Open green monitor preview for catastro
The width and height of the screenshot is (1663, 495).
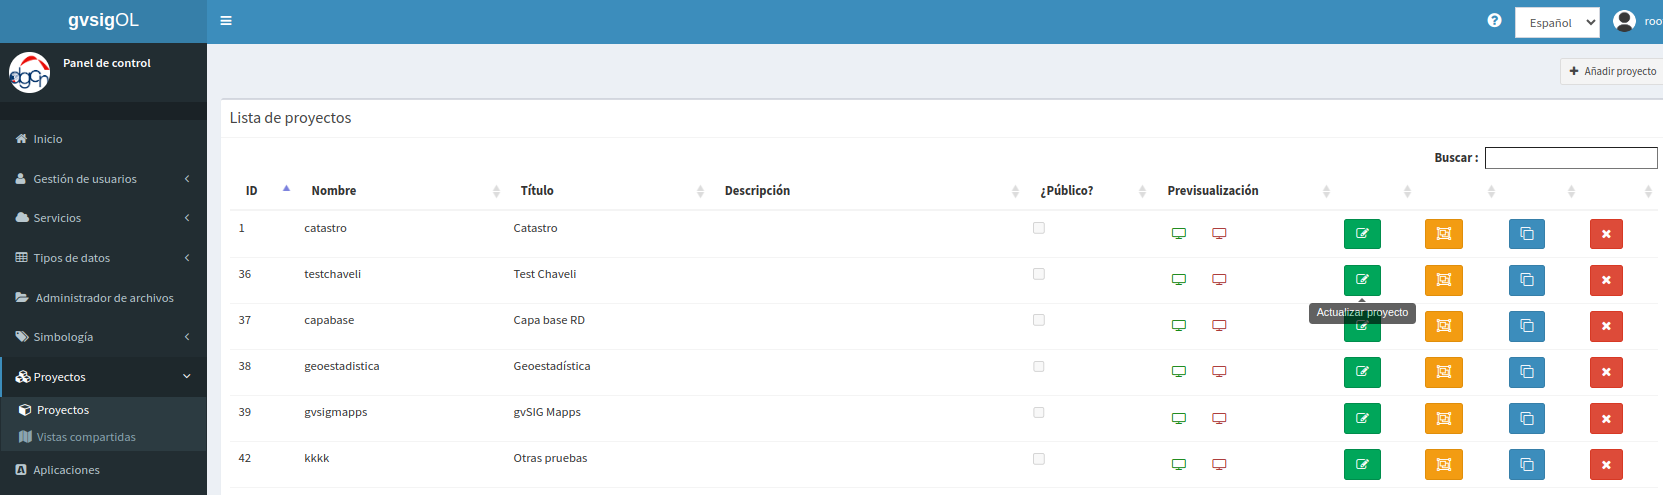click(1179, 234)
